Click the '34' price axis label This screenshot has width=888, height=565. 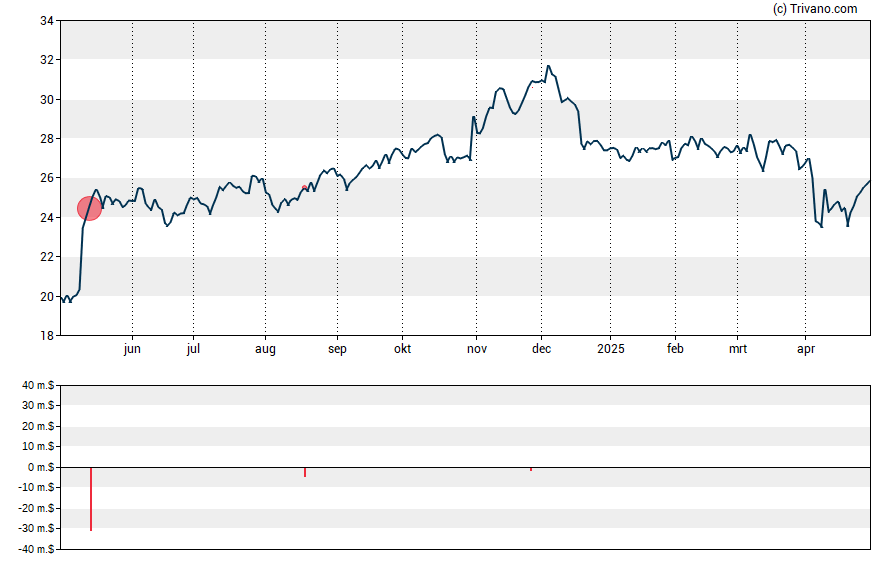pyautogui.click(x=47, y=21)
